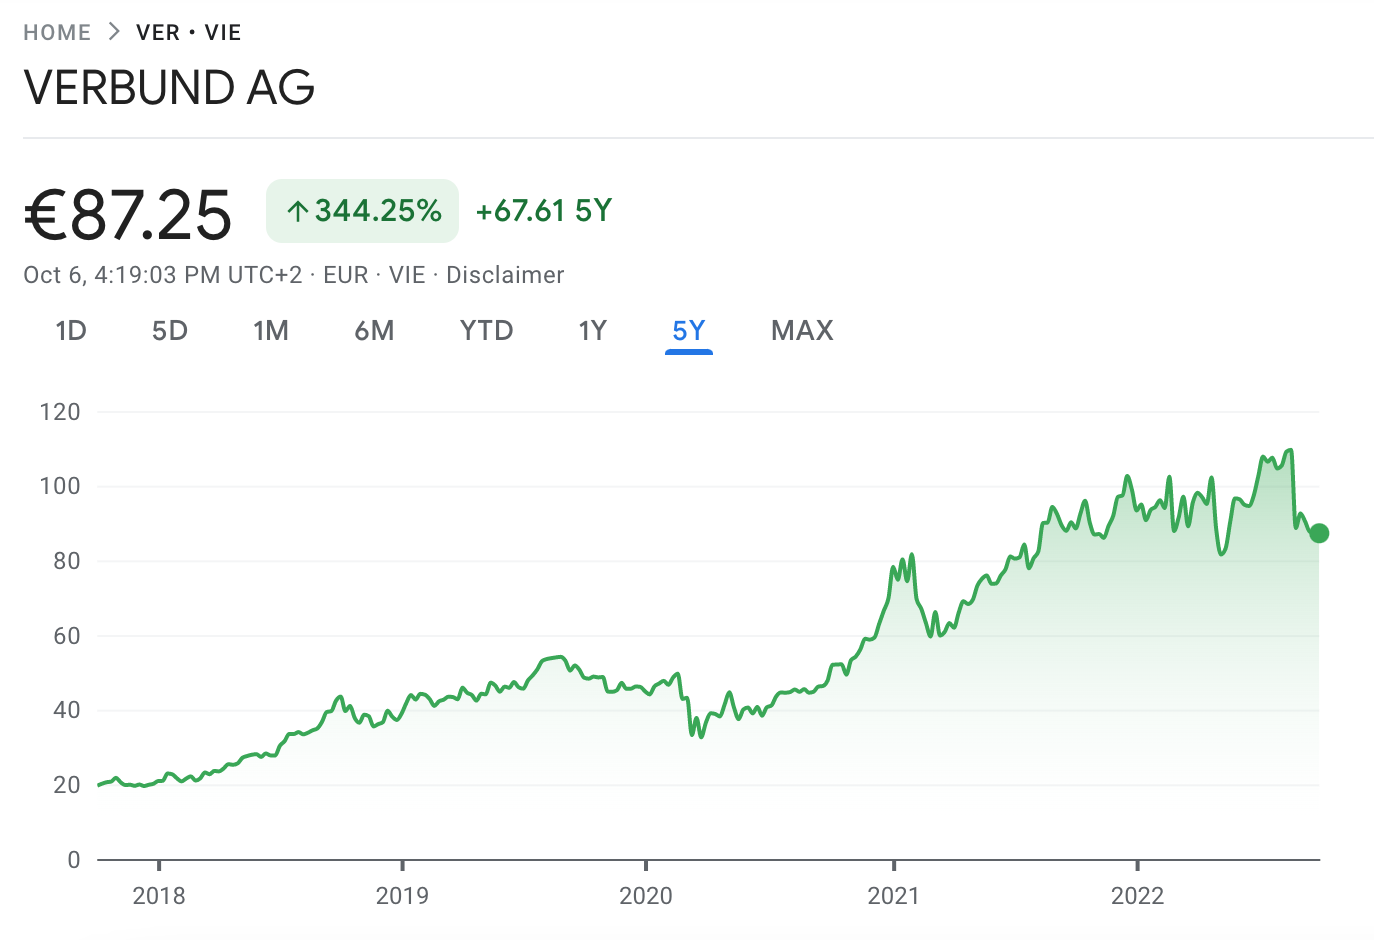Click the VER • VIE breadcrumb item

tap(187, 31)
